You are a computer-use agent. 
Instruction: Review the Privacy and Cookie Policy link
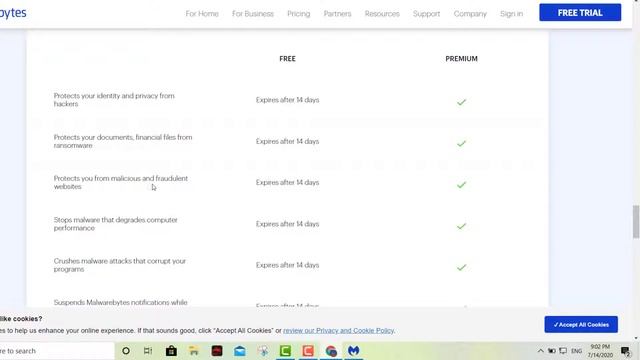coord(339,330)
